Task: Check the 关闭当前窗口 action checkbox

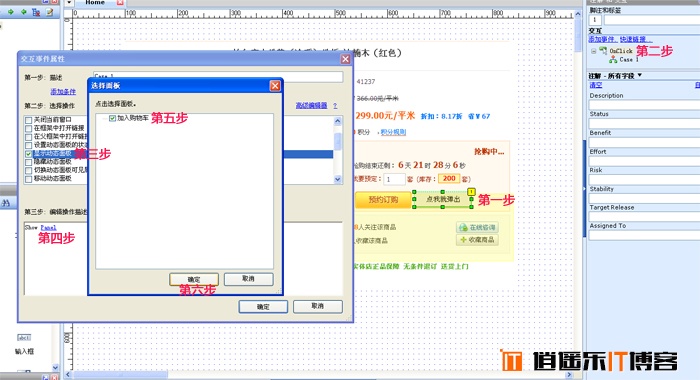Action: [x=29, y=120]
